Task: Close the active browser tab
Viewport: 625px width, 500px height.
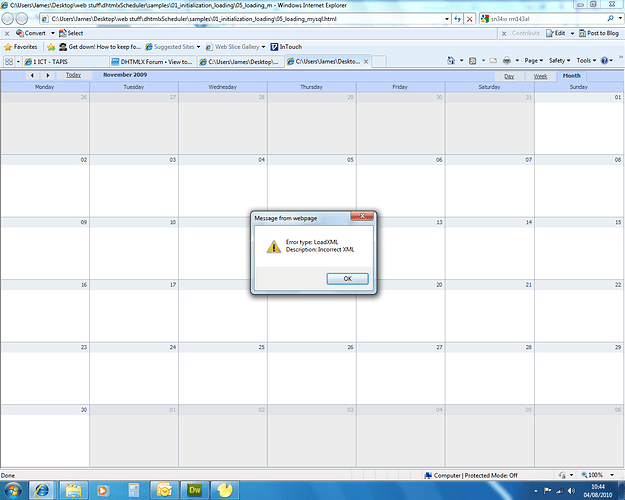Action: [x=366, y=62]
